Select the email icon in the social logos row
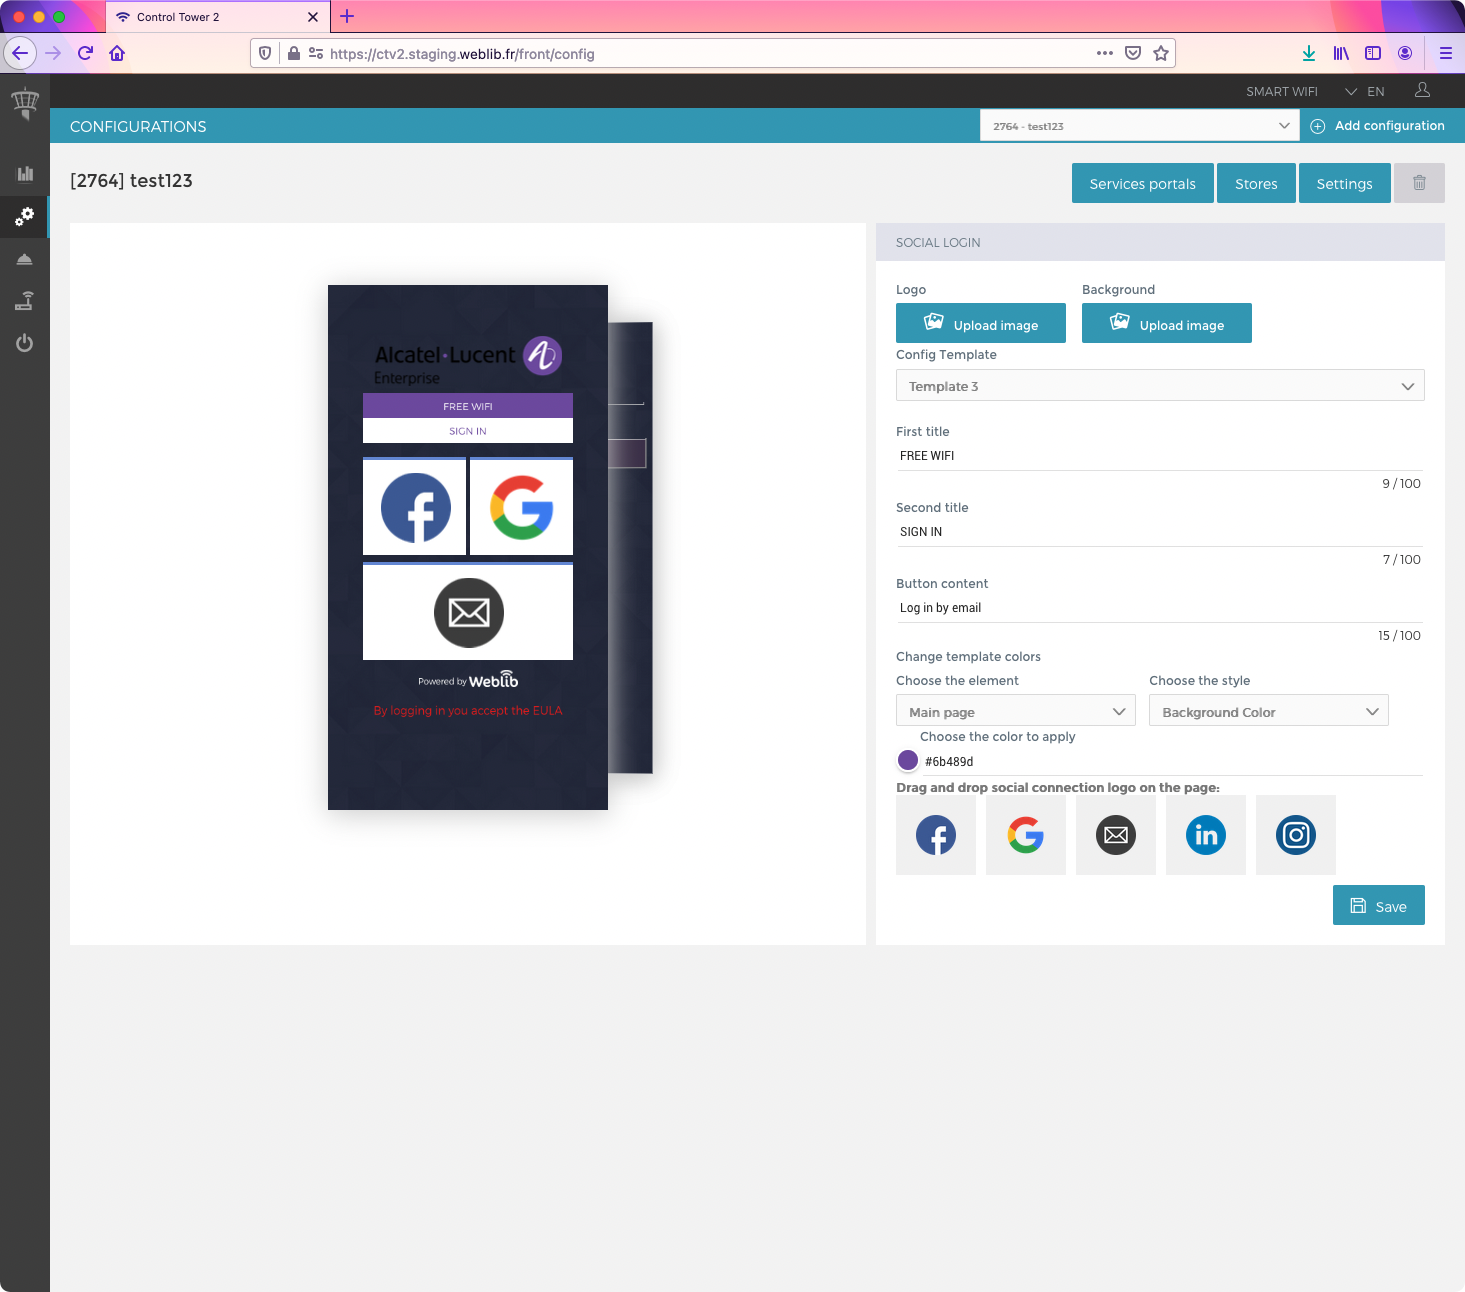The image size is (1465, 1292). tap(1116, 835)
